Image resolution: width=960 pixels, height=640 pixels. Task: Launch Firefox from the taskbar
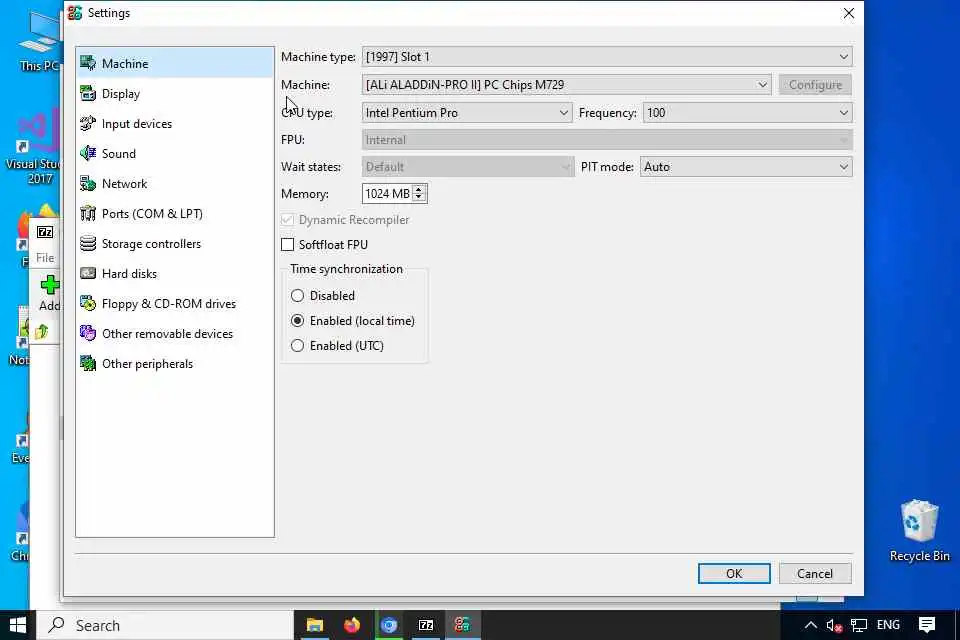coord(352,625)
